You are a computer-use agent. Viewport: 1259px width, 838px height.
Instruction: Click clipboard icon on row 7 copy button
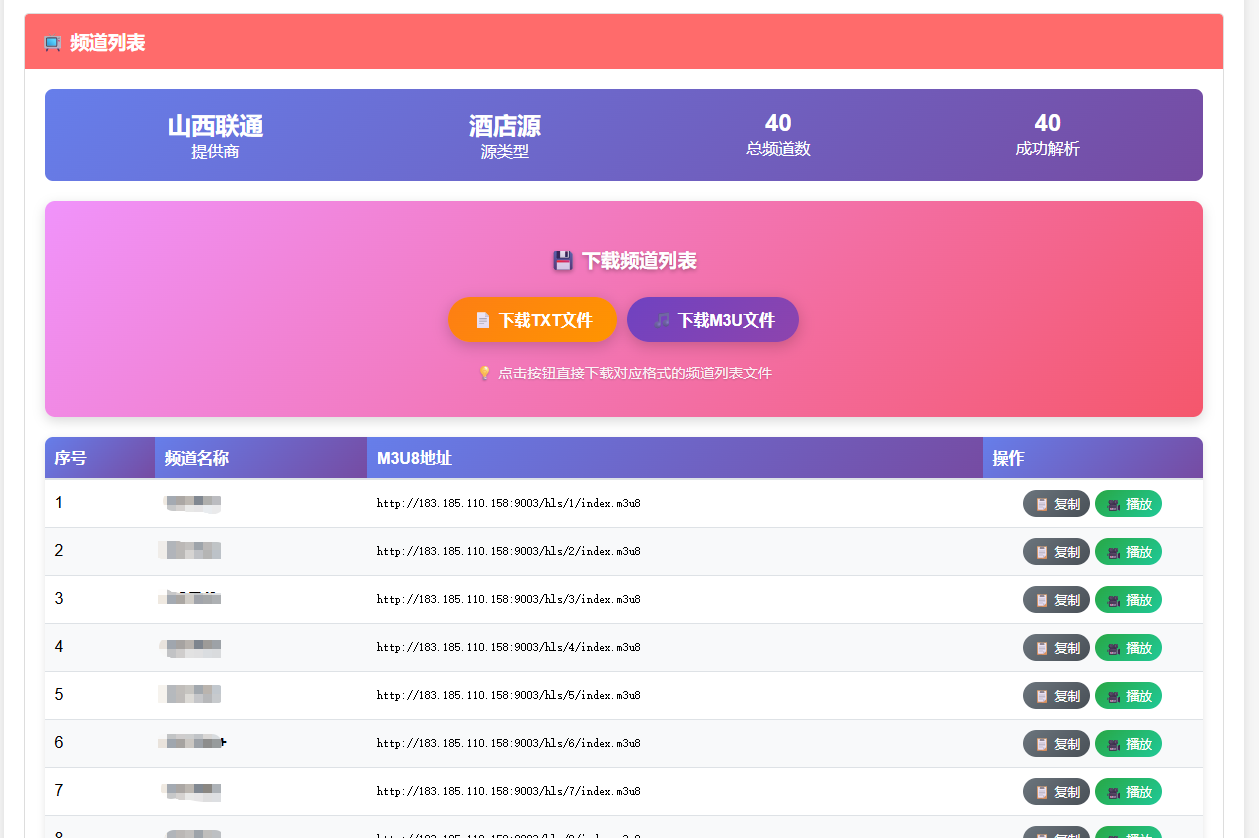1042,792
